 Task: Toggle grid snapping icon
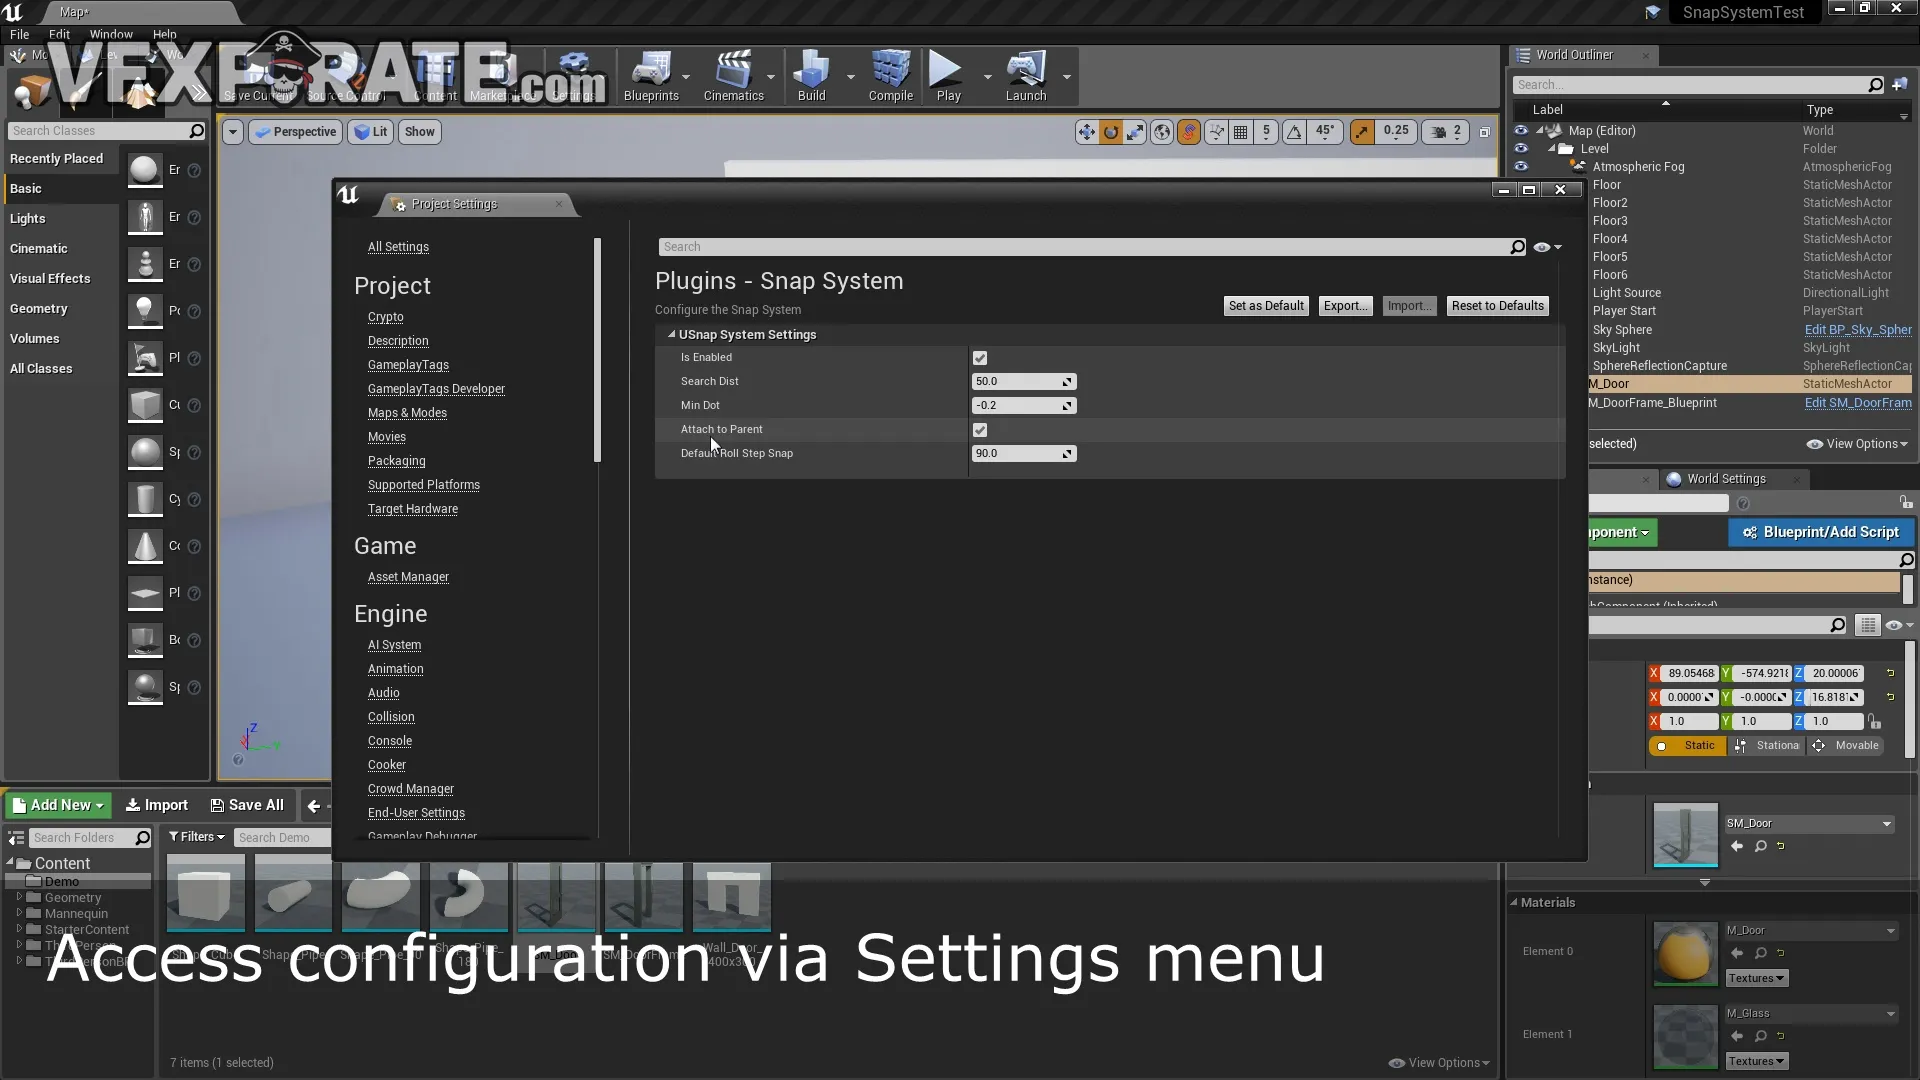(x=1241, y=132)
